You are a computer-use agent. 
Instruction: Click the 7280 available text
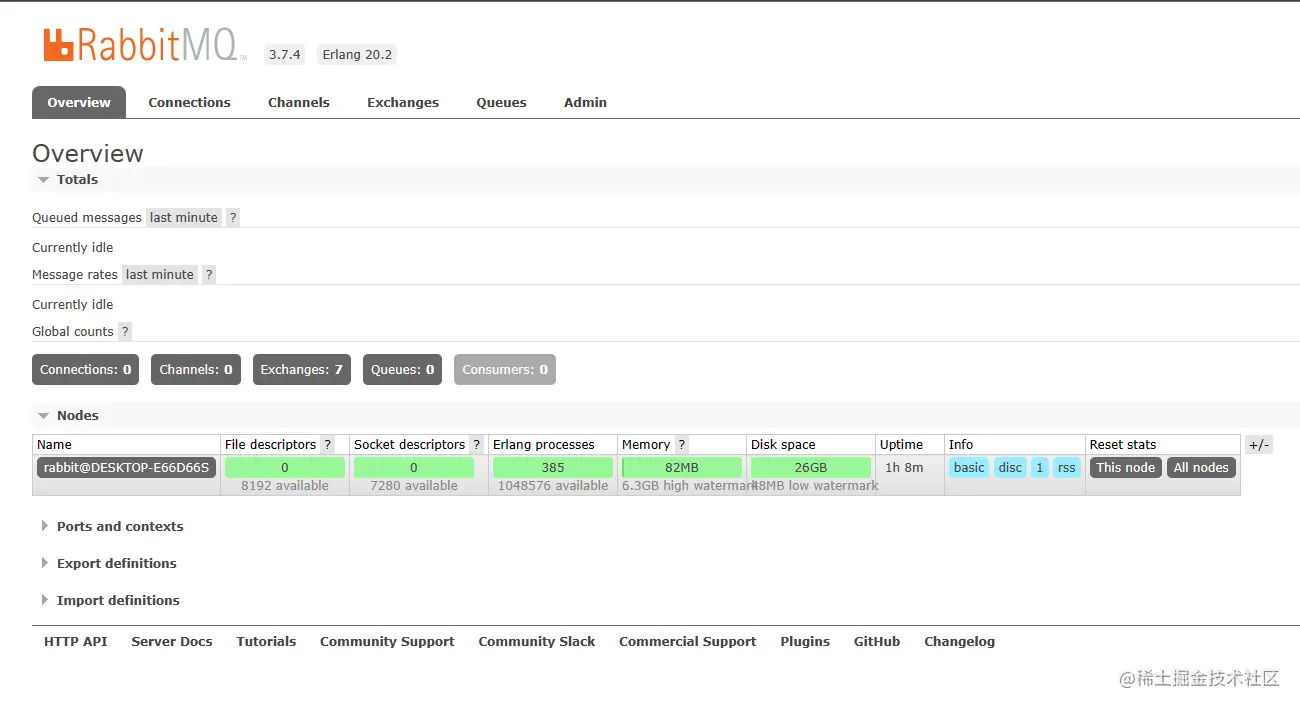pos(414,486)
